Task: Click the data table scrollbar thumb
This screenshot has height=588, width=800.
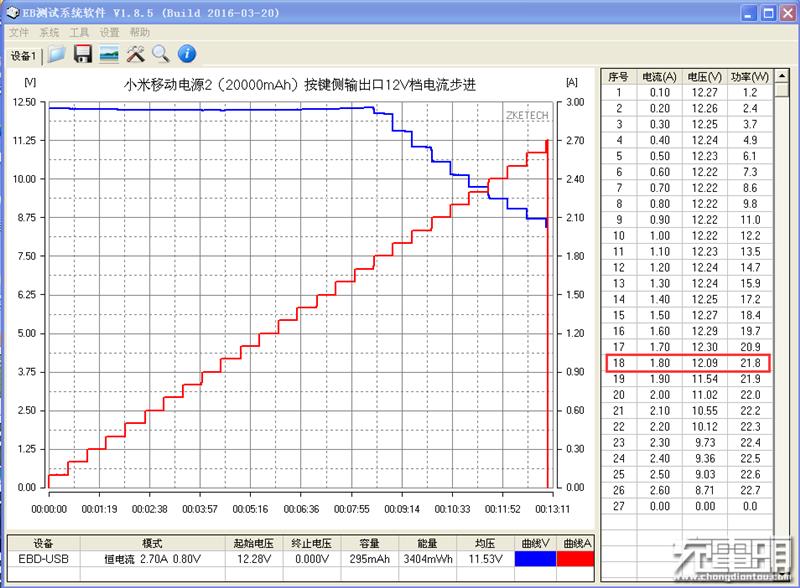Action: [782, 90]
